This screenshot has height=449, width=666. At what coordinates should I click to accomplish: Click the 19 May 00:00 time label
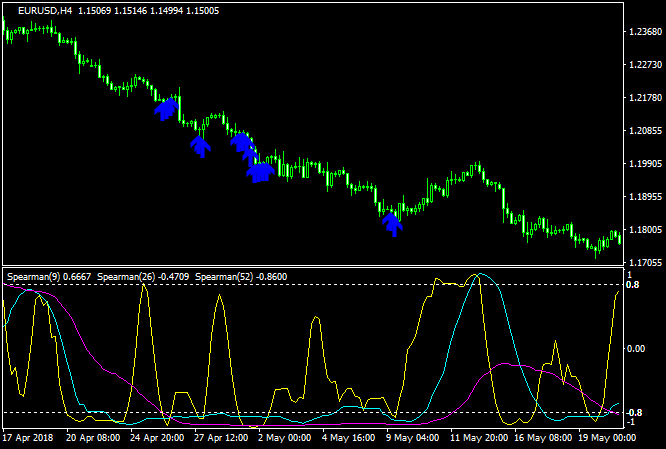(x=607, y=438)
